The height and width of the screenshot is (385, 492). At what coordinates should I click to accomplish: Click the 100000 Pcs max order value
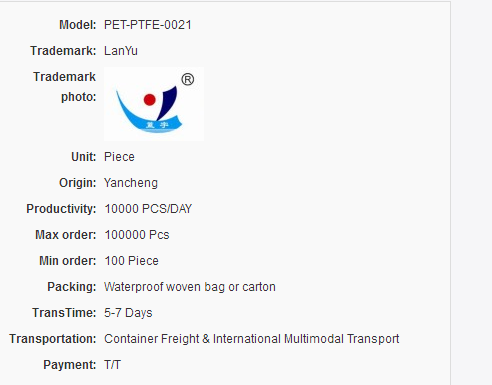pos(137,235)
